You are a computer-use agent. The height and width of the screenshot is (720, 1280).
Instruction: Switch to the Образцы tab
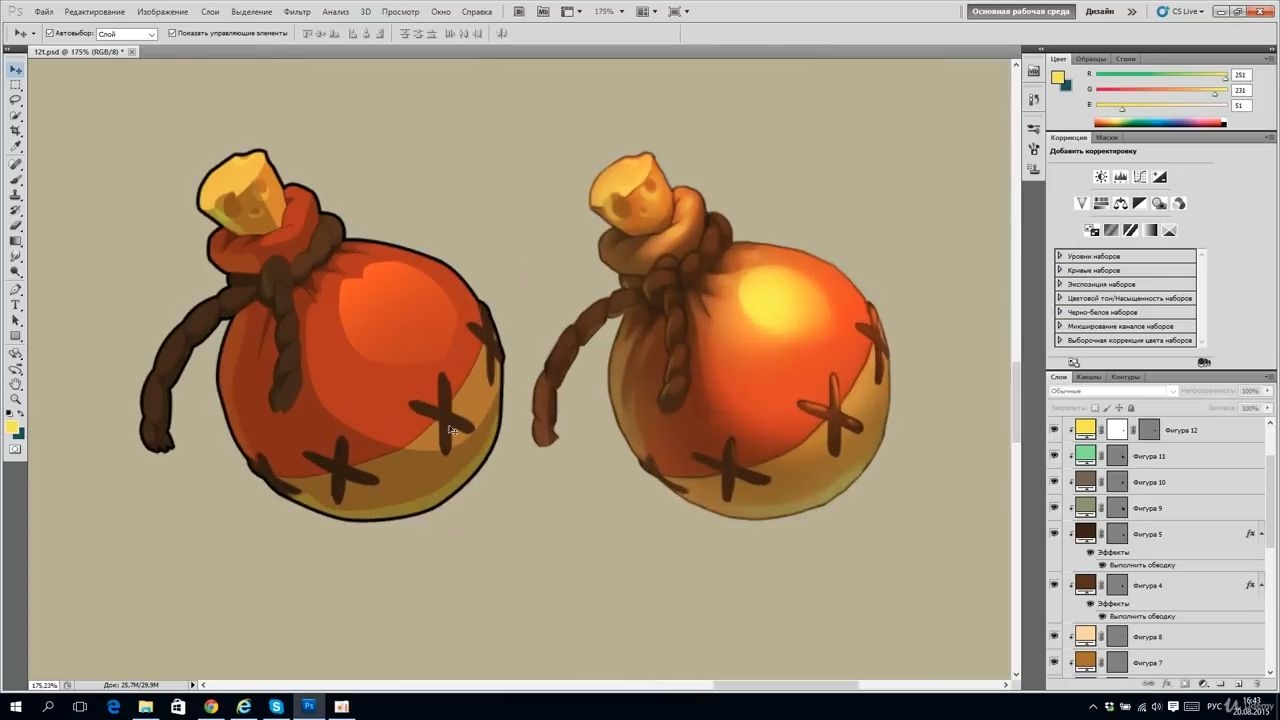pyautogui.click(x=1091, y=59)
